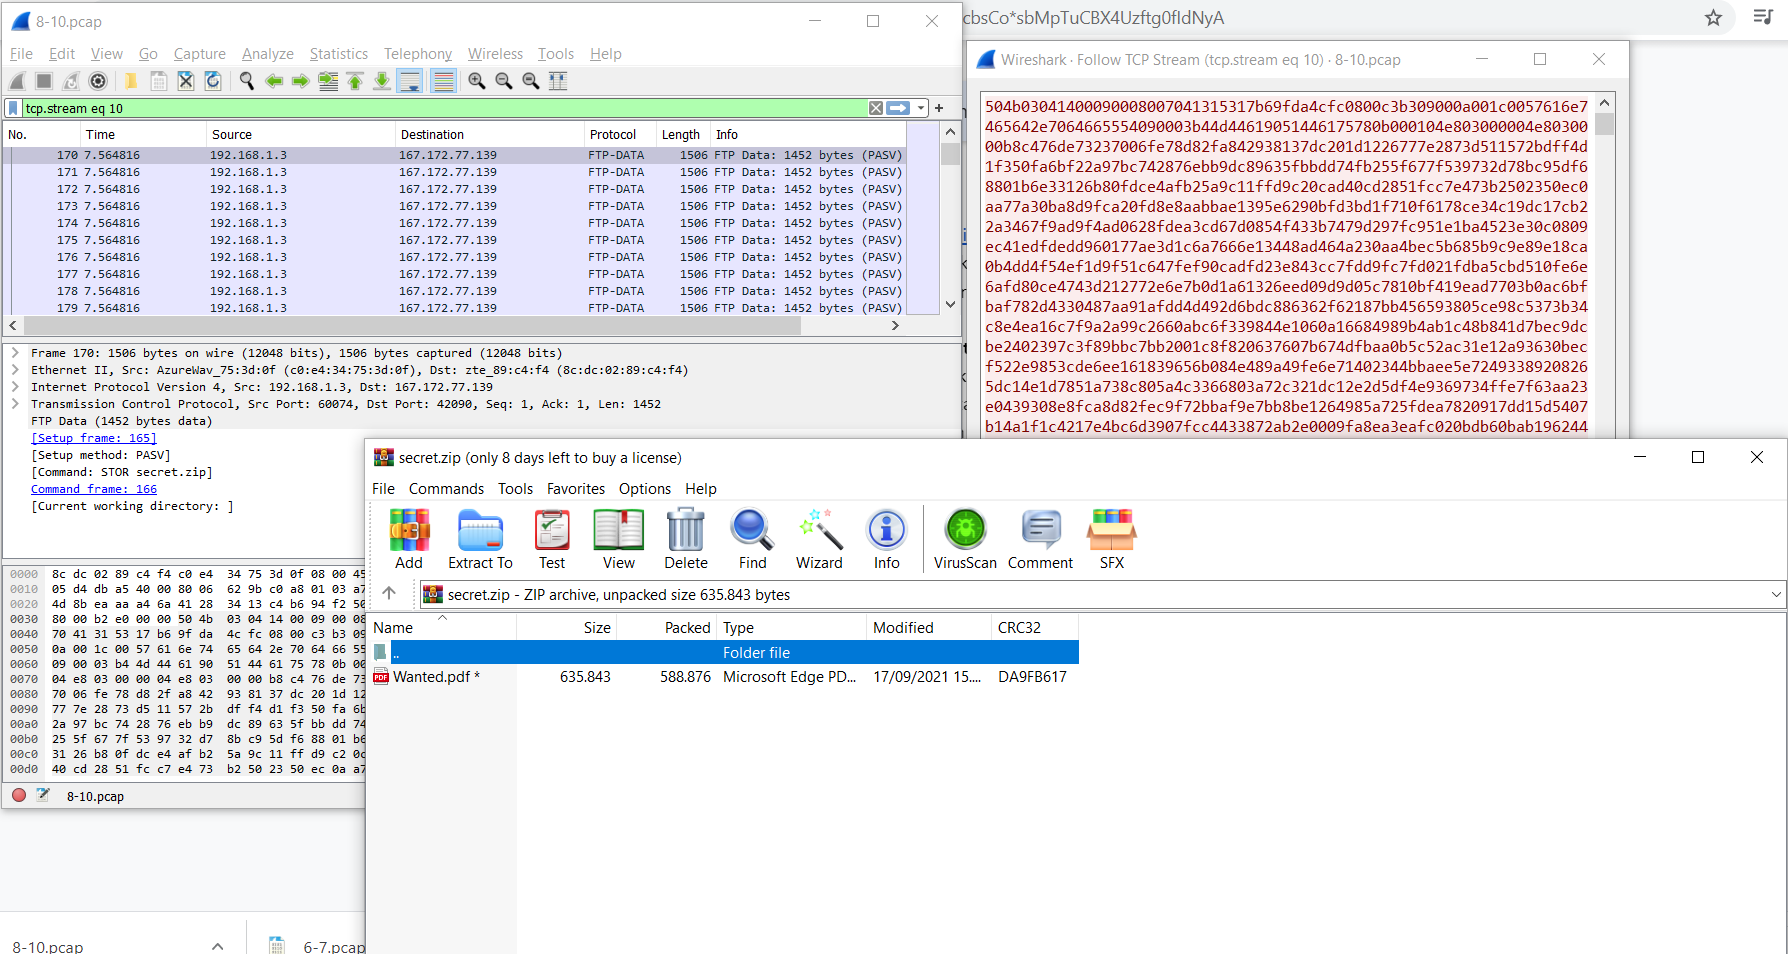The width and height of the screenshot is (1788, 954).
Task: Jump to last packet icon
Action: [382, 81]
